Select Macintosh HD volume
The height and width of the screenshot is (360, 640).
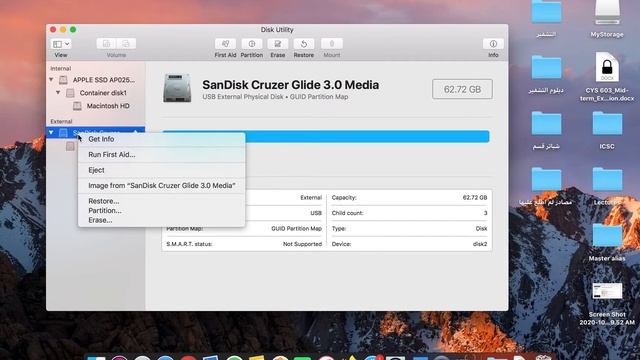pyautogui.click(x=108, y=106)
